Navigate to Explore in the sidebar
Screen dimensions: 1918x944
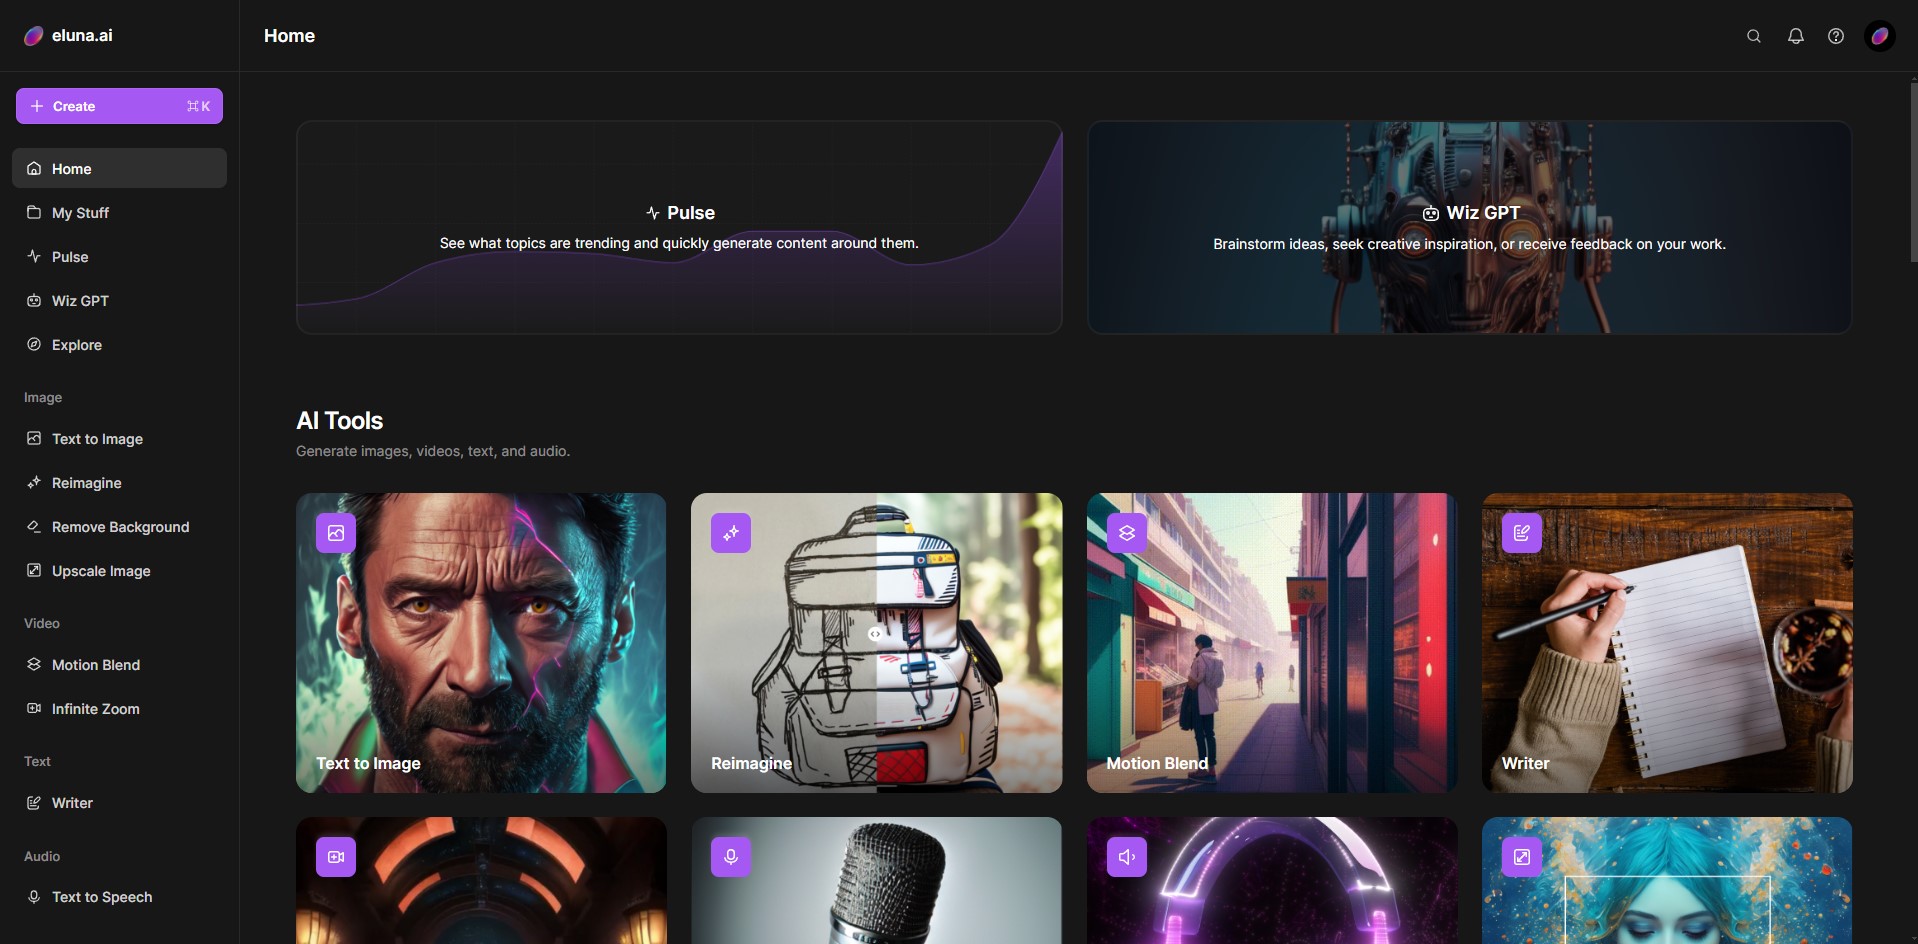[119, 344]
